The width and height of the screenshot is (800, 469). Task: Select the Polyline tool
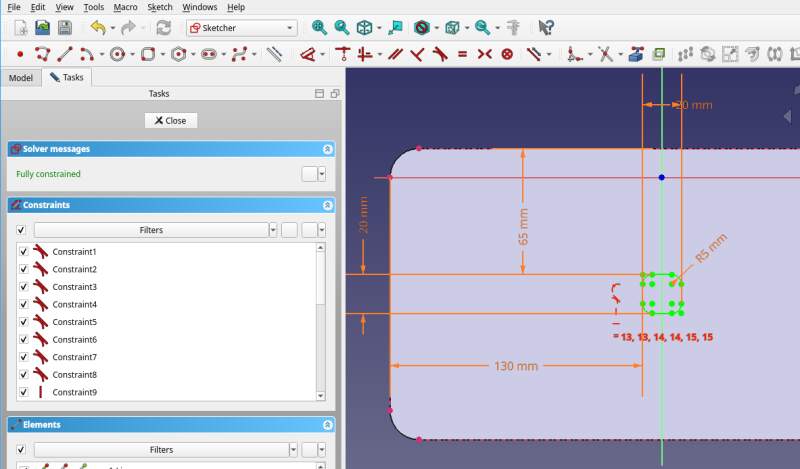pyautogui.click(x=42, y=54)
